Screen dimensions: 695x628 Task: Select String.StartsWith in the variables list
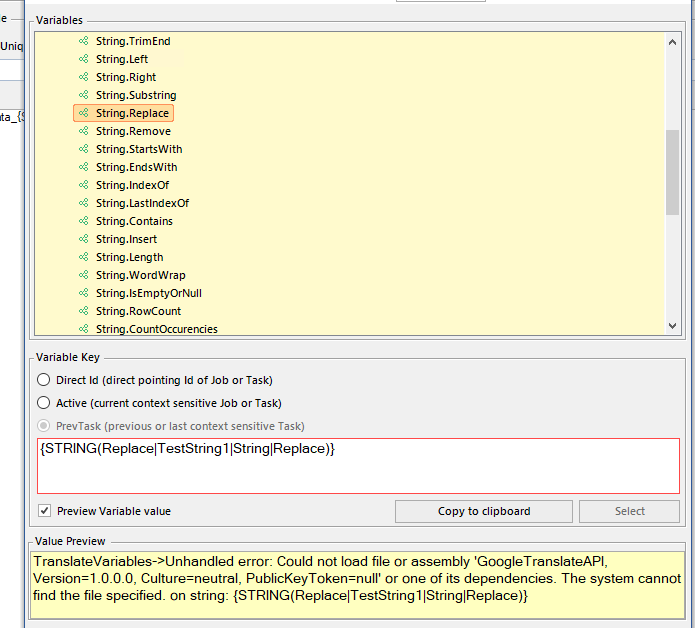(139, 149)
